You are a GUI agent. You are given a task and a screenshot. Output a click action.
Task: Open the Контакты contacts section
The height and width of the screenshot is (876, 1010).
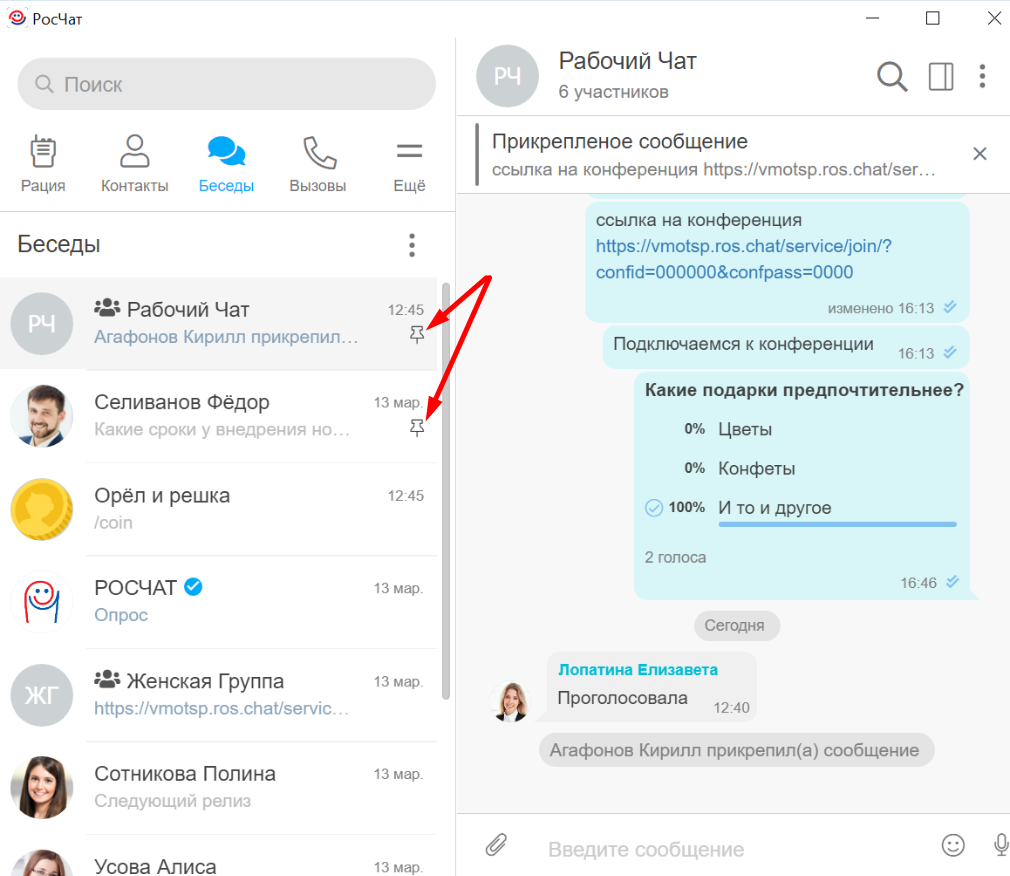[x=134, y=164]
